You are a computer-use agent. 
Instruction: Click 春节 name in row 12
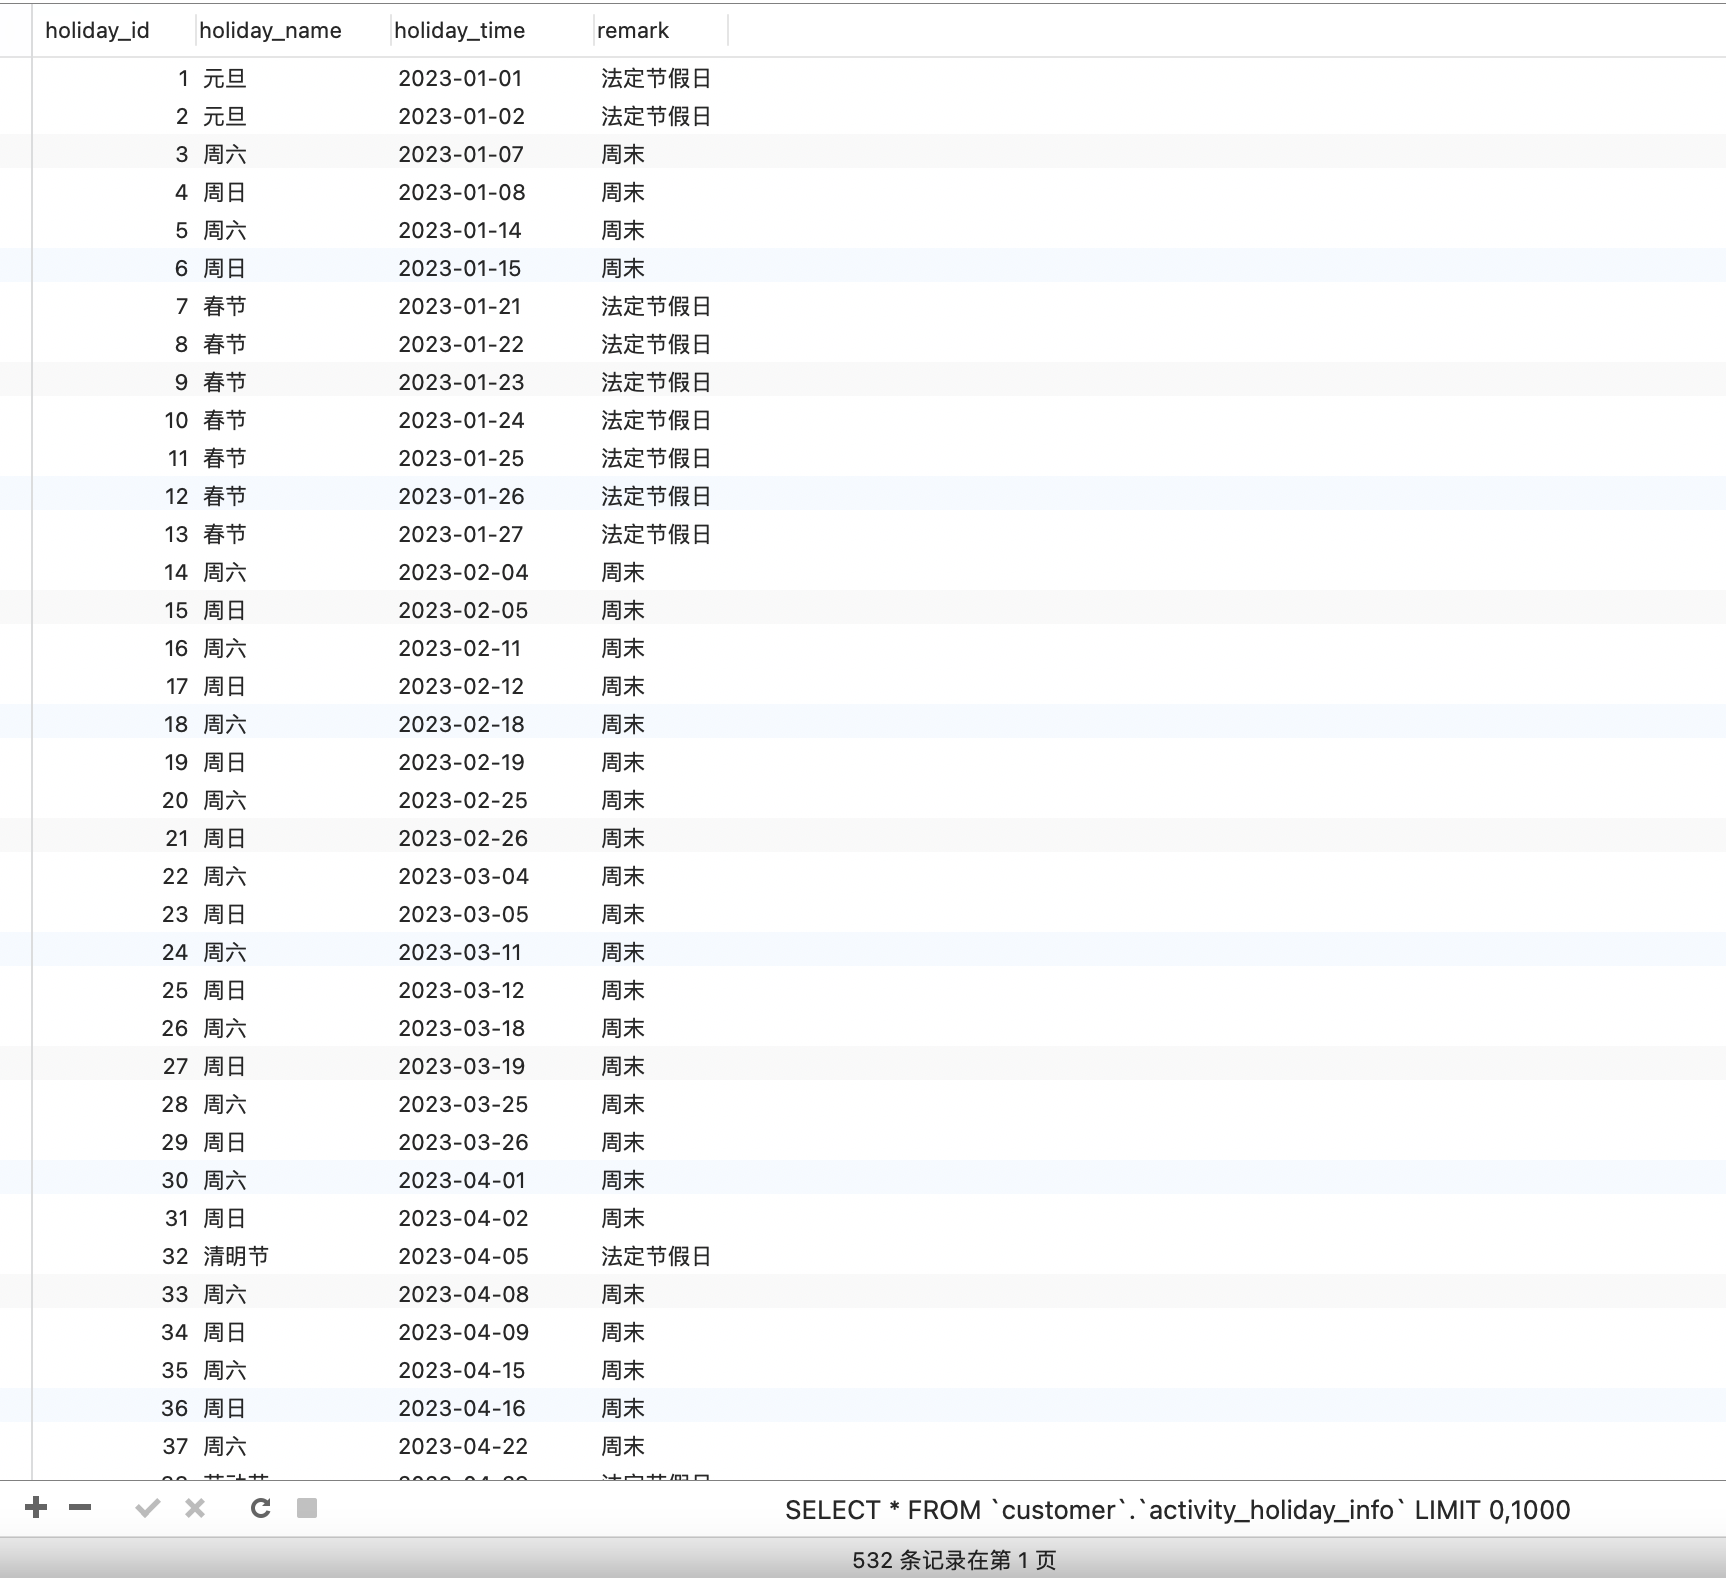click(x=224, y=496)
